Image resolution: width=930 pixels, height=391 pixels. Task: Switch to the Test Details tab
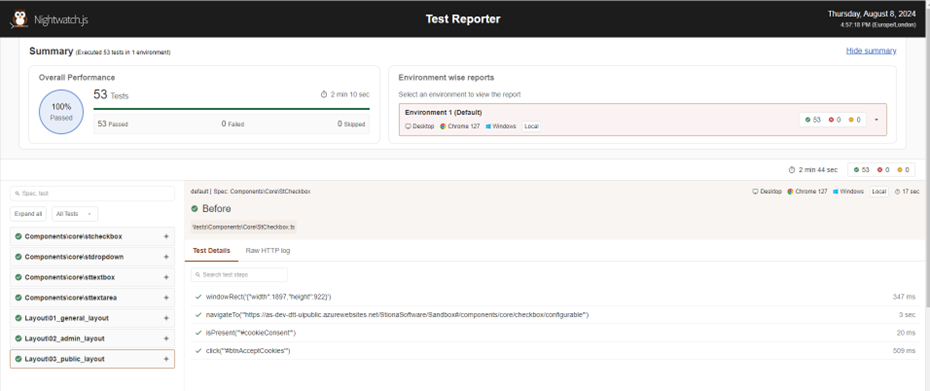tap(211, 251)
